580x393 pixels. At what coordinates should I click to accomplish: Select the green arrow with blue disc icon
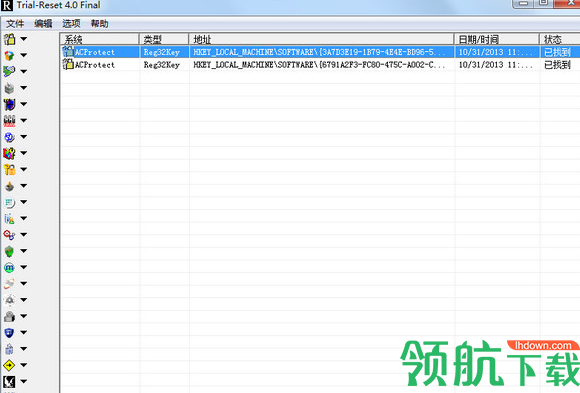pyautogui.click(x=9, y=71)
